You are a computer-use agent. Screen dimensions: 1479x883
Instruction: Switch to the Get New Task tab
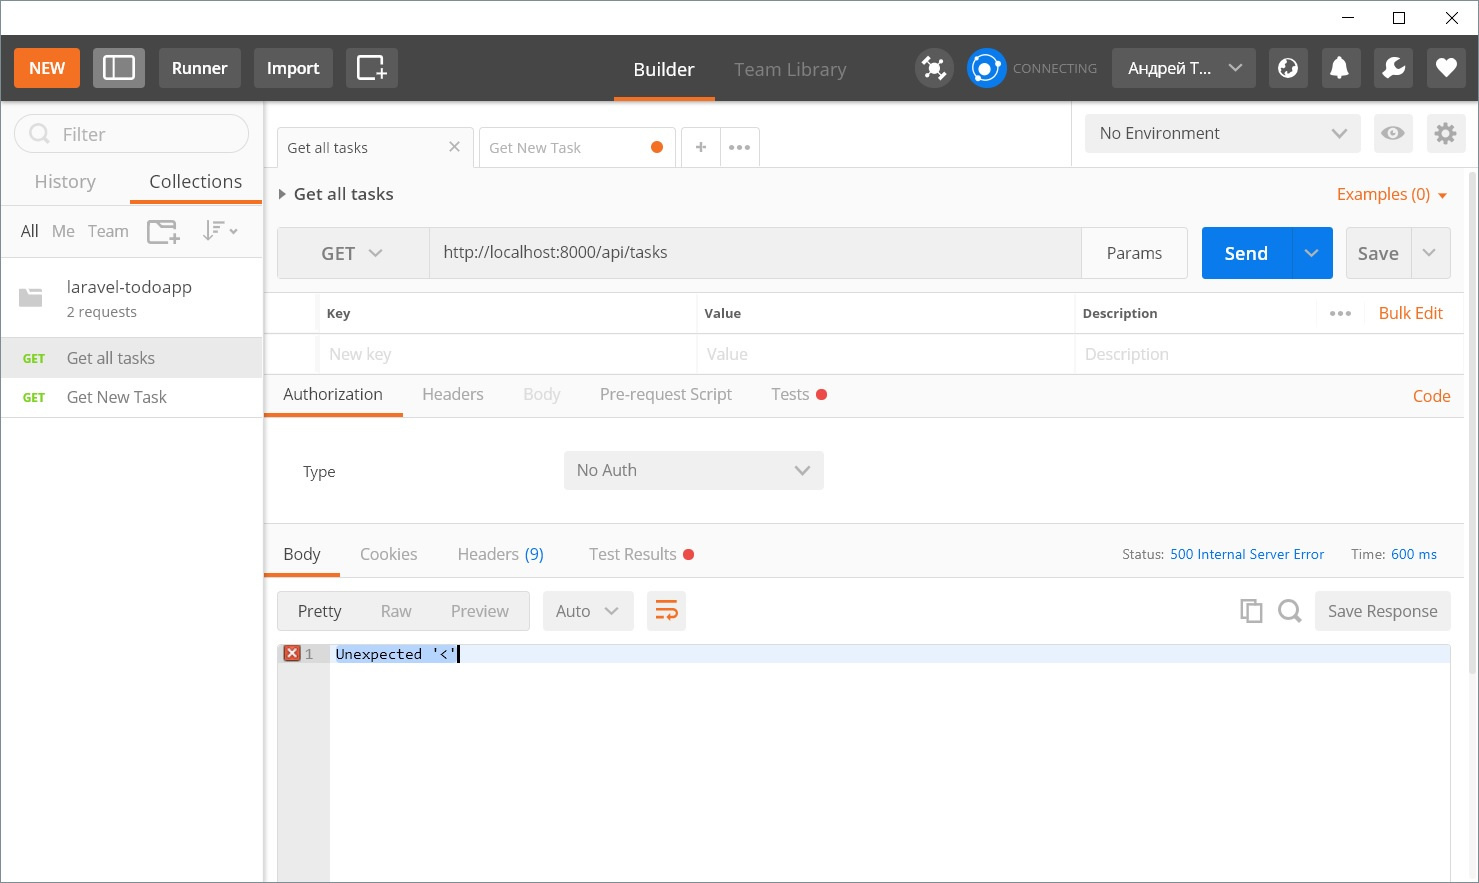coord(577,147)
